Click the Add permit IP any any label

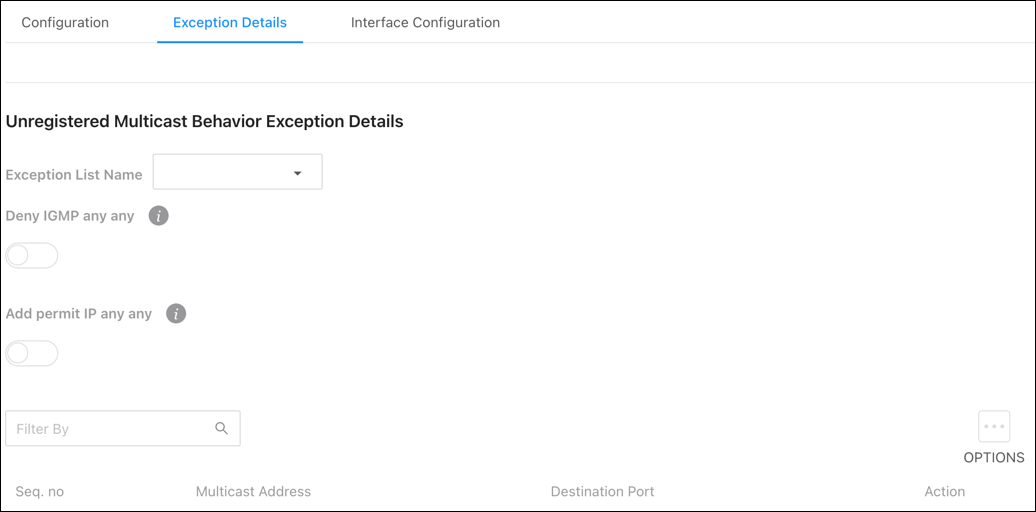[79, 314]
